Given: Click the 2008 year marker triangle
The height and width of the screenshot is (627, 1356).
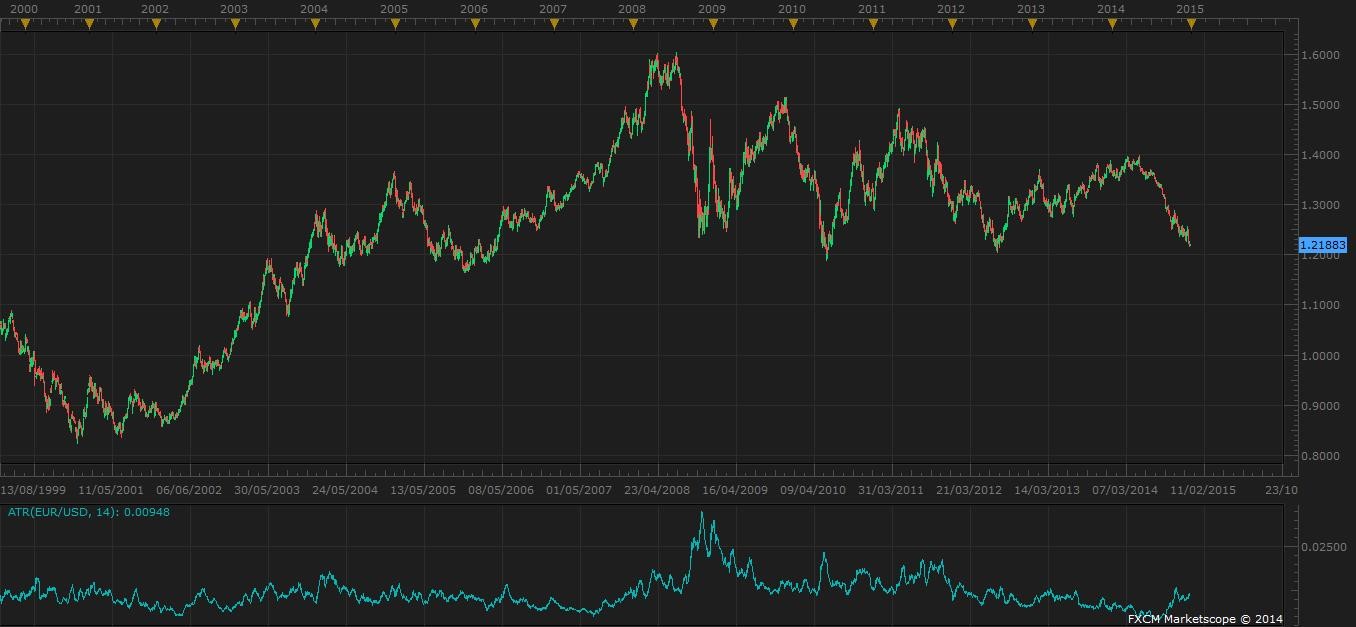Looking at the screenshot, I should (x=633, y=24).
